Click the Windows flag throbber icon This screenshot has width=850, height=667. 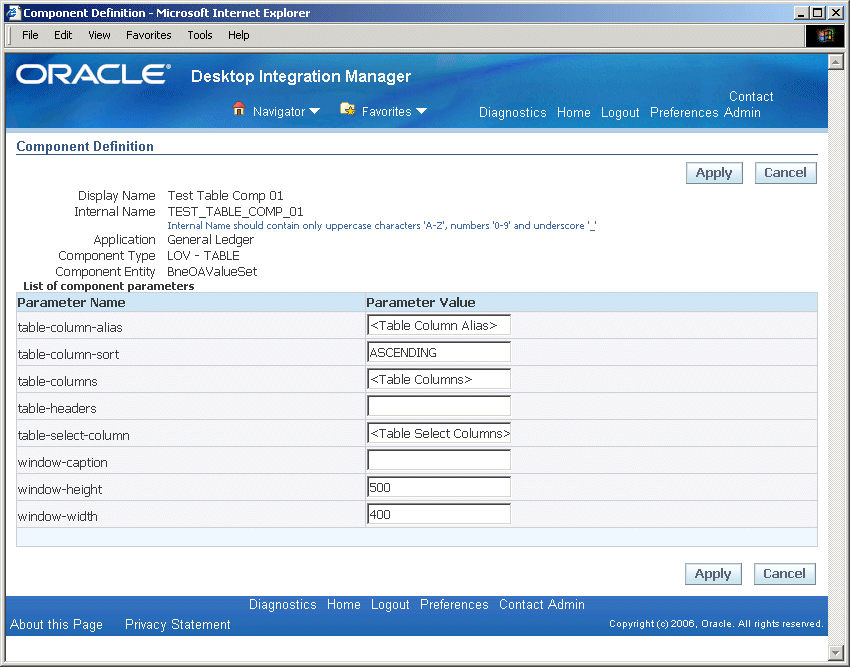coord(825,36)
